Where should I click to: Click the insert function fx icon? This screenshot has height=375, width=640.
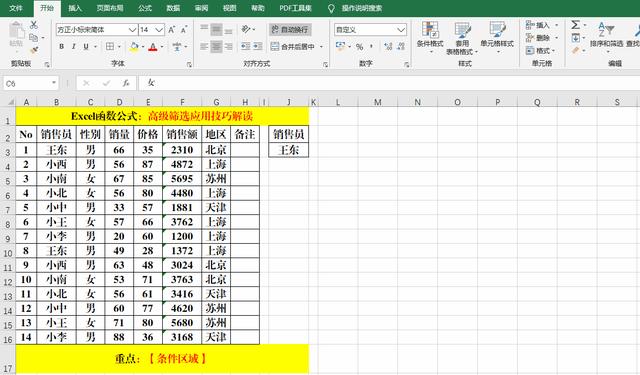pos(126,83)
